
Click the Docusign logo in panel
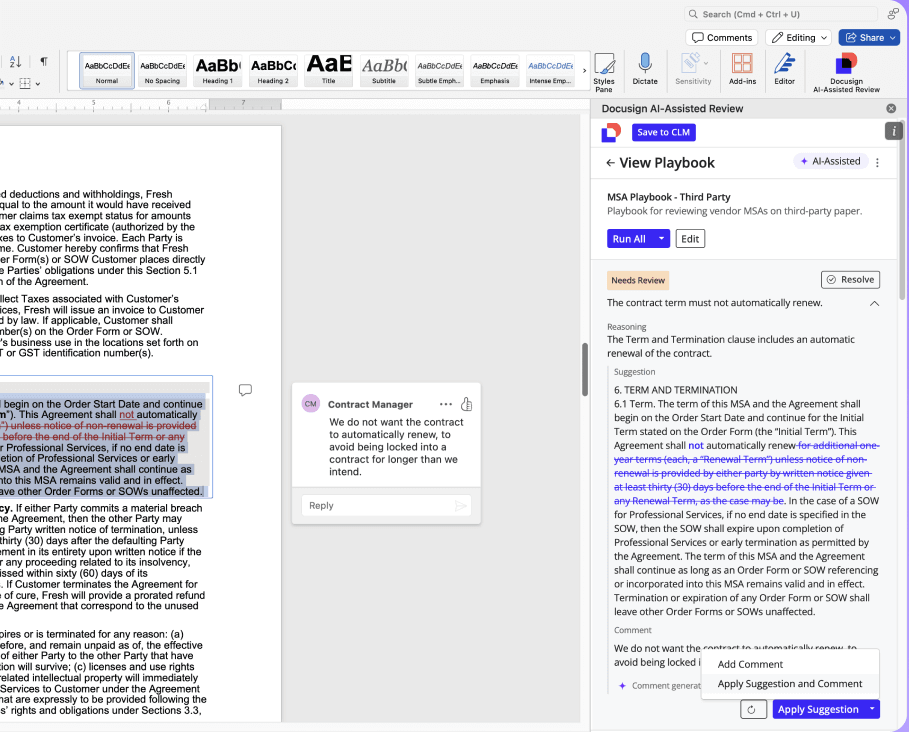pos(611,132)
